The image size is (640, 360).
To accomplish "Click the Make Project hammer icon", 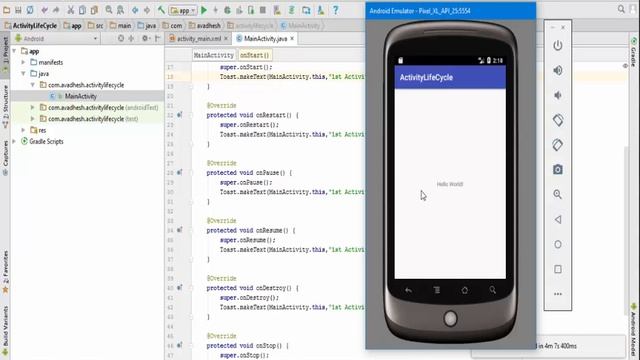I will click(162, 10).
